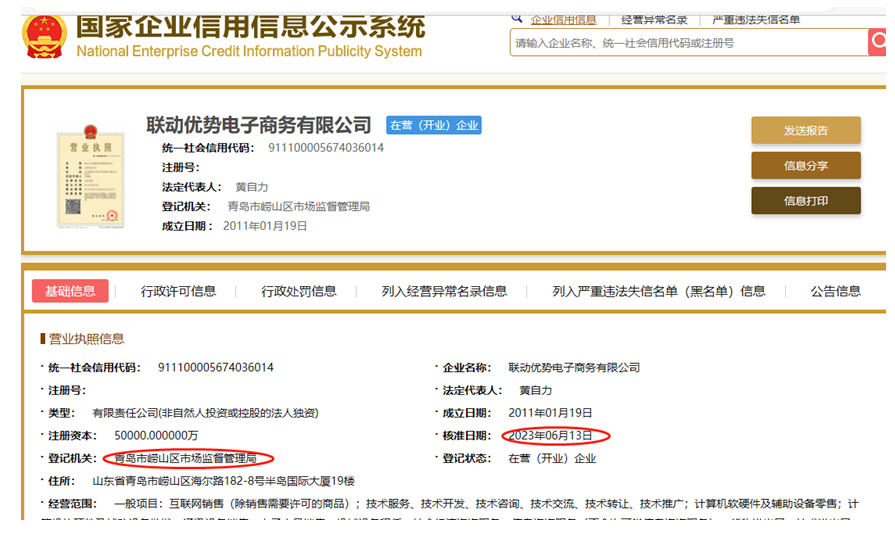Click the 信息打印 button
895x539 pixels.
pyautogui.click(x=805, y=200)
